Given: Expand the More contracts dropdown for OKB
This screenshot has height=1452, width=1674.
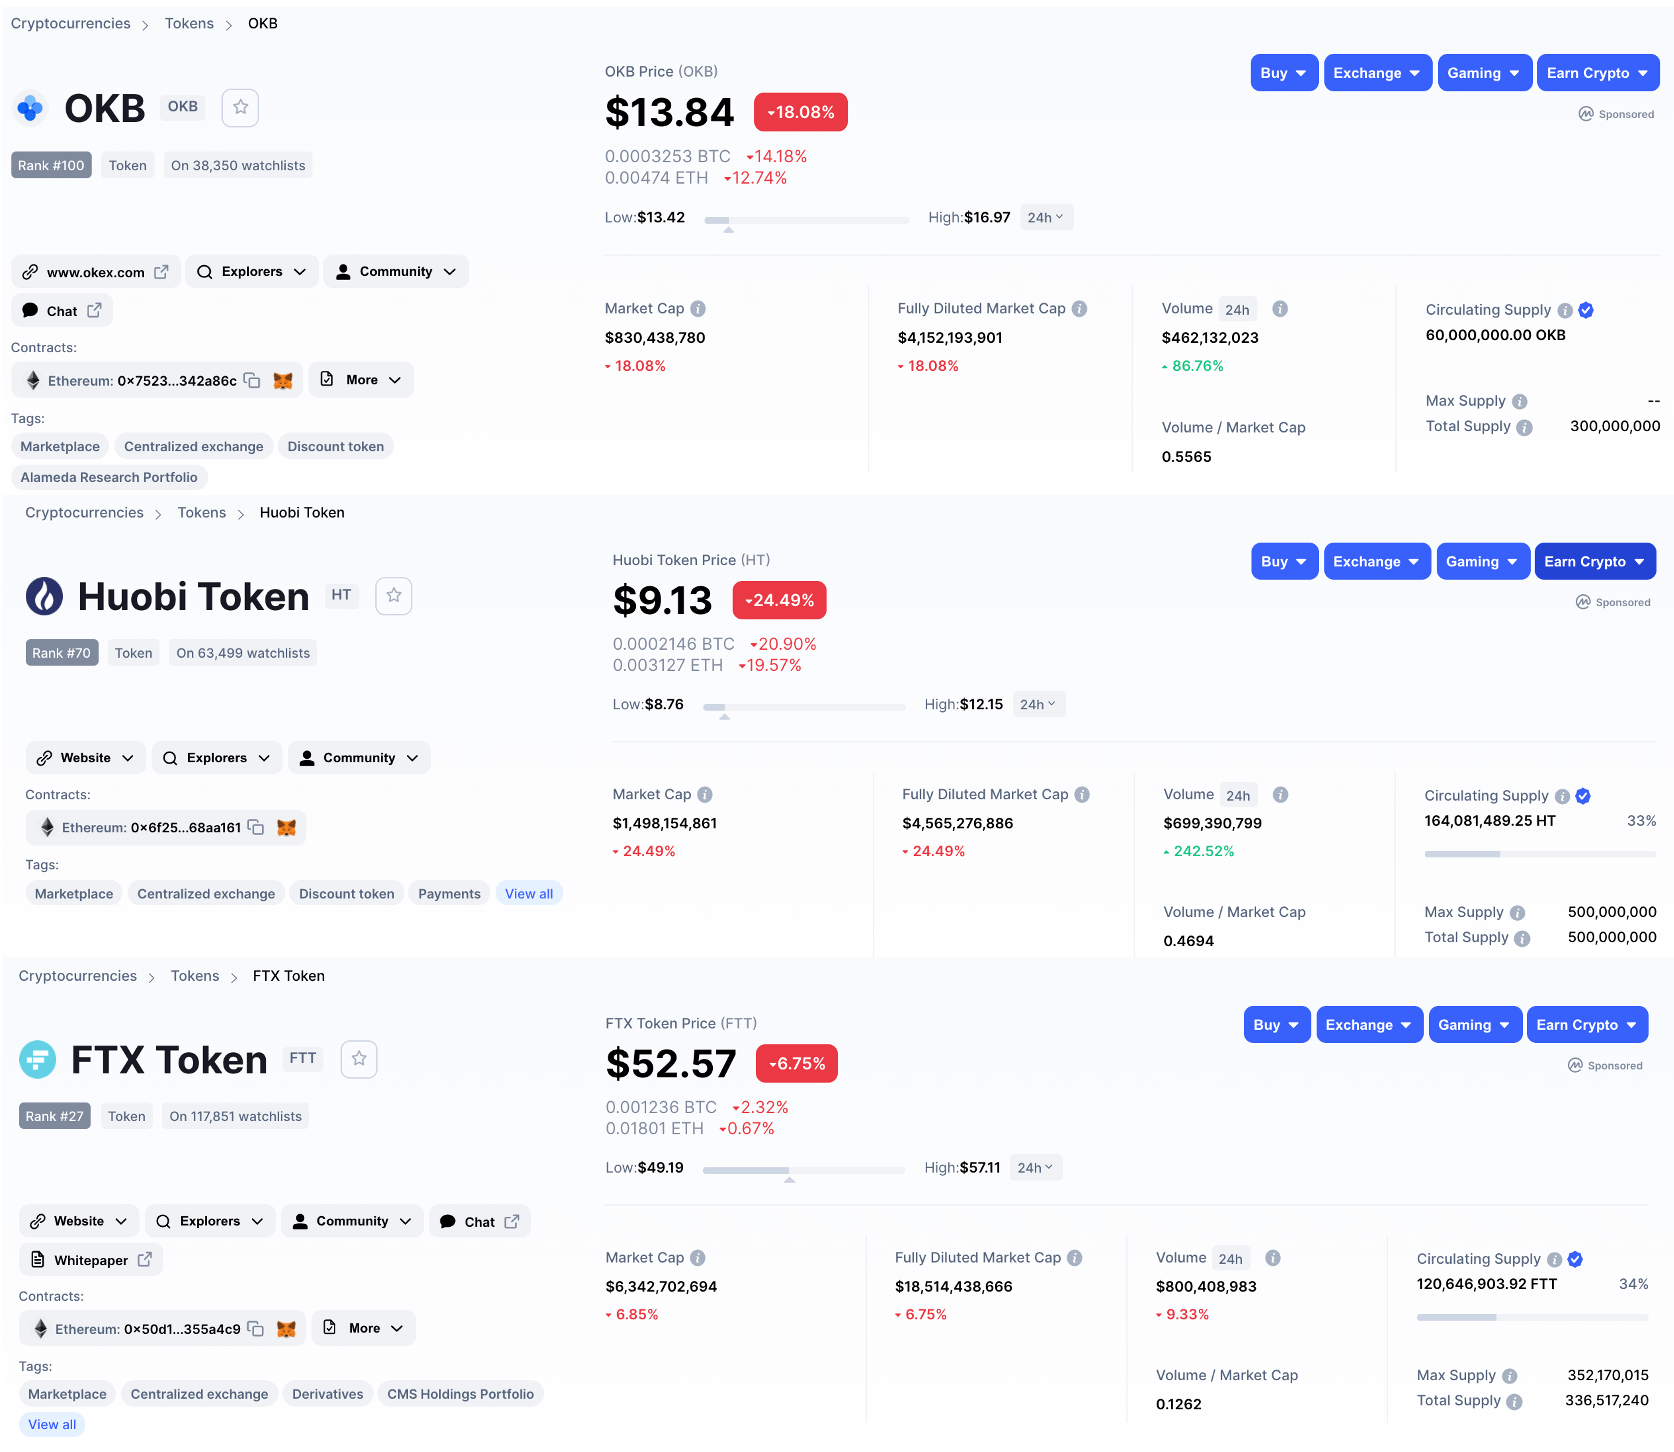Looking at the screenshot, I should (x=360, y=379).
